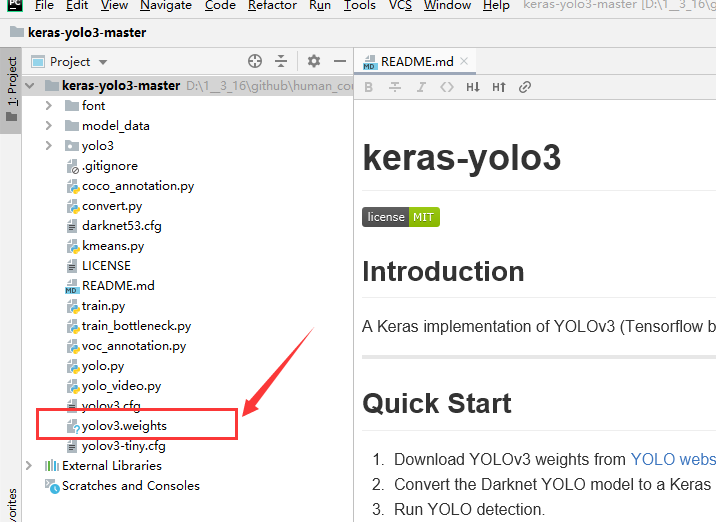The image size is (716, 522).
Task: Click the collapse all icon in Project panel
Action: 281,61
